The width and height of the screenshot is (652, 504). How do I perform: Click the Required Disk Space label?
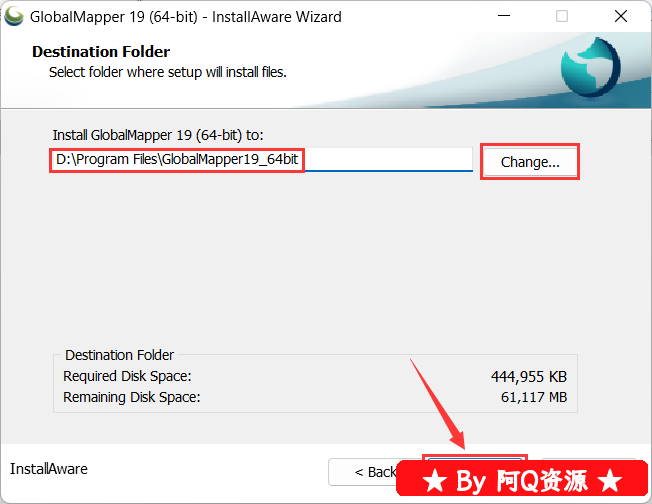pos(127,376)
